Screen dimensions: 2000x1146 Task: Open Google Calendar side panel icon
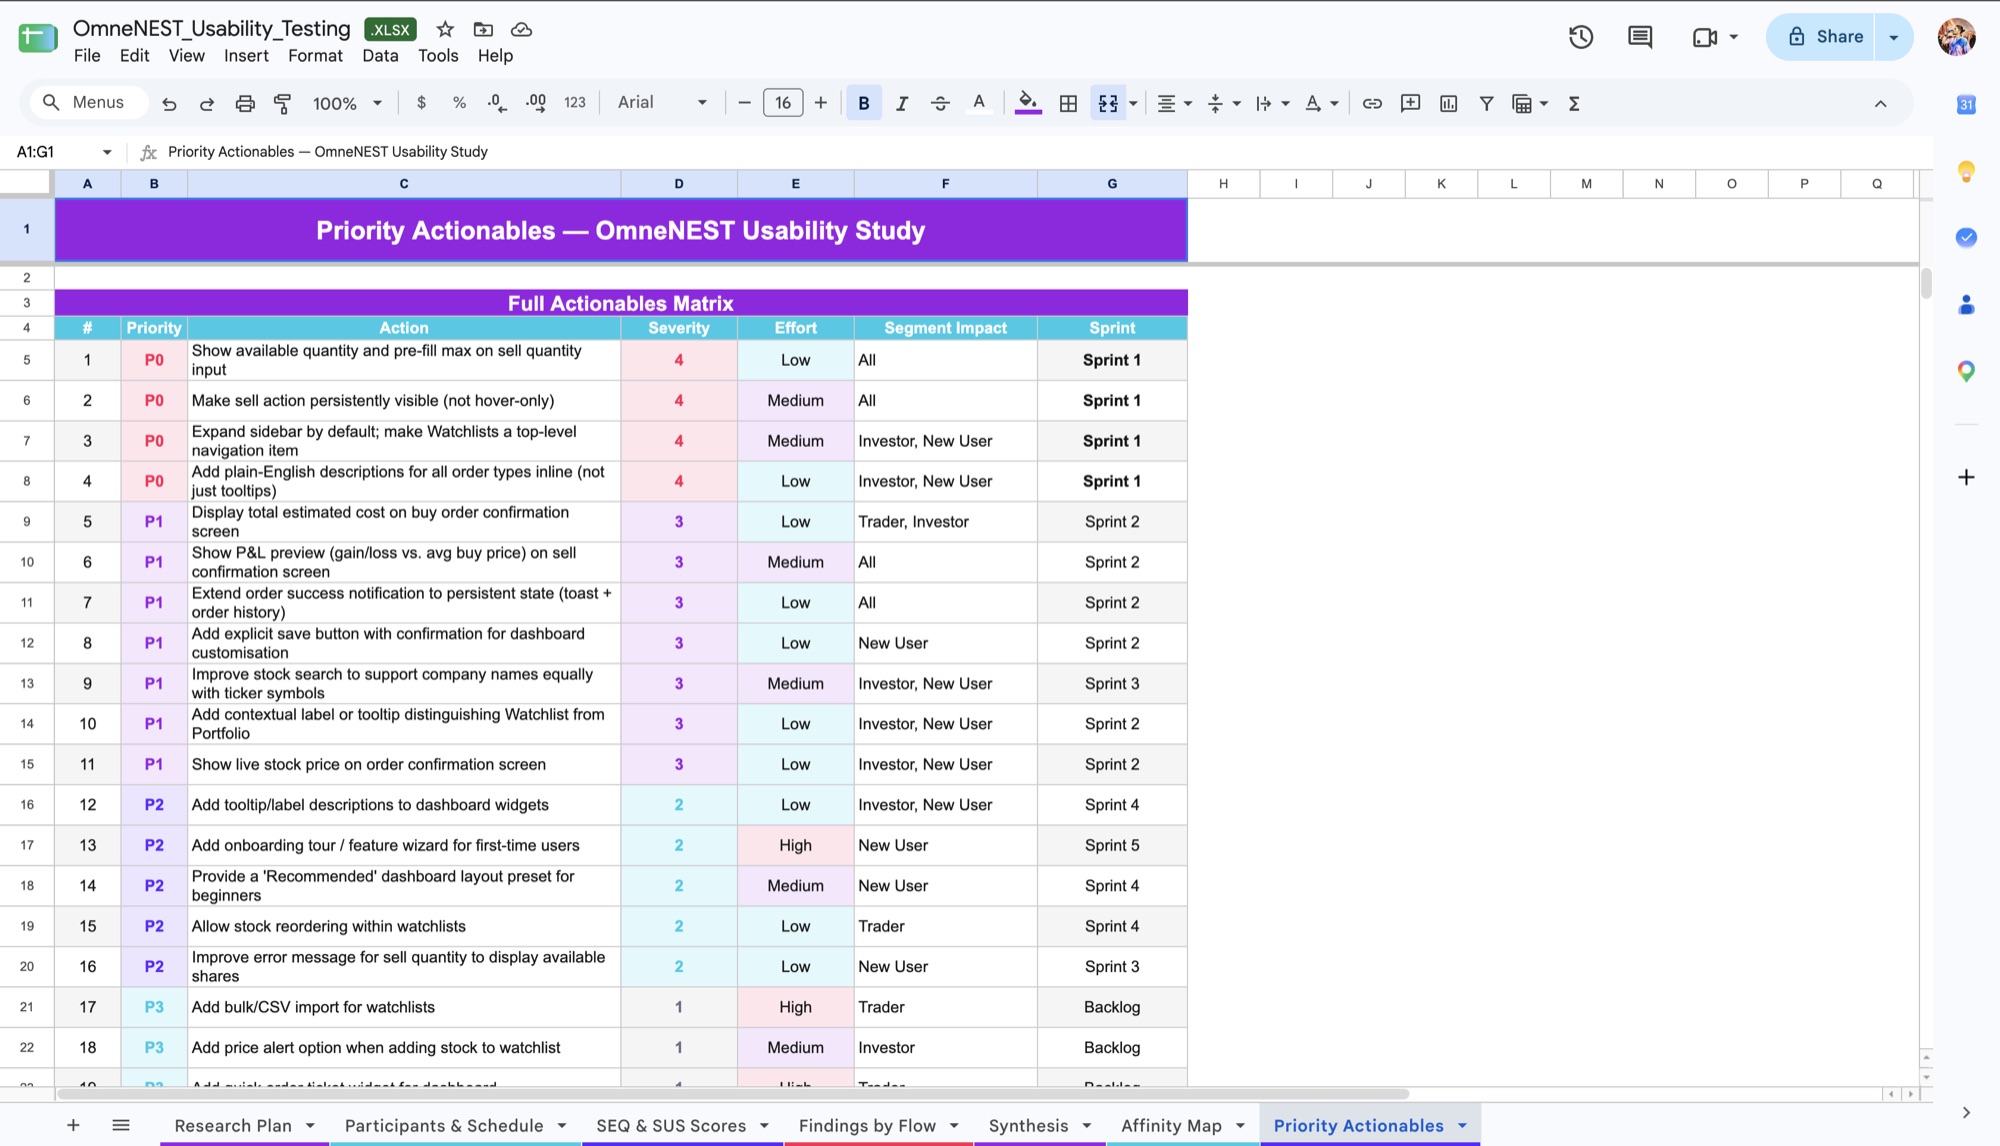(1966, 104)
